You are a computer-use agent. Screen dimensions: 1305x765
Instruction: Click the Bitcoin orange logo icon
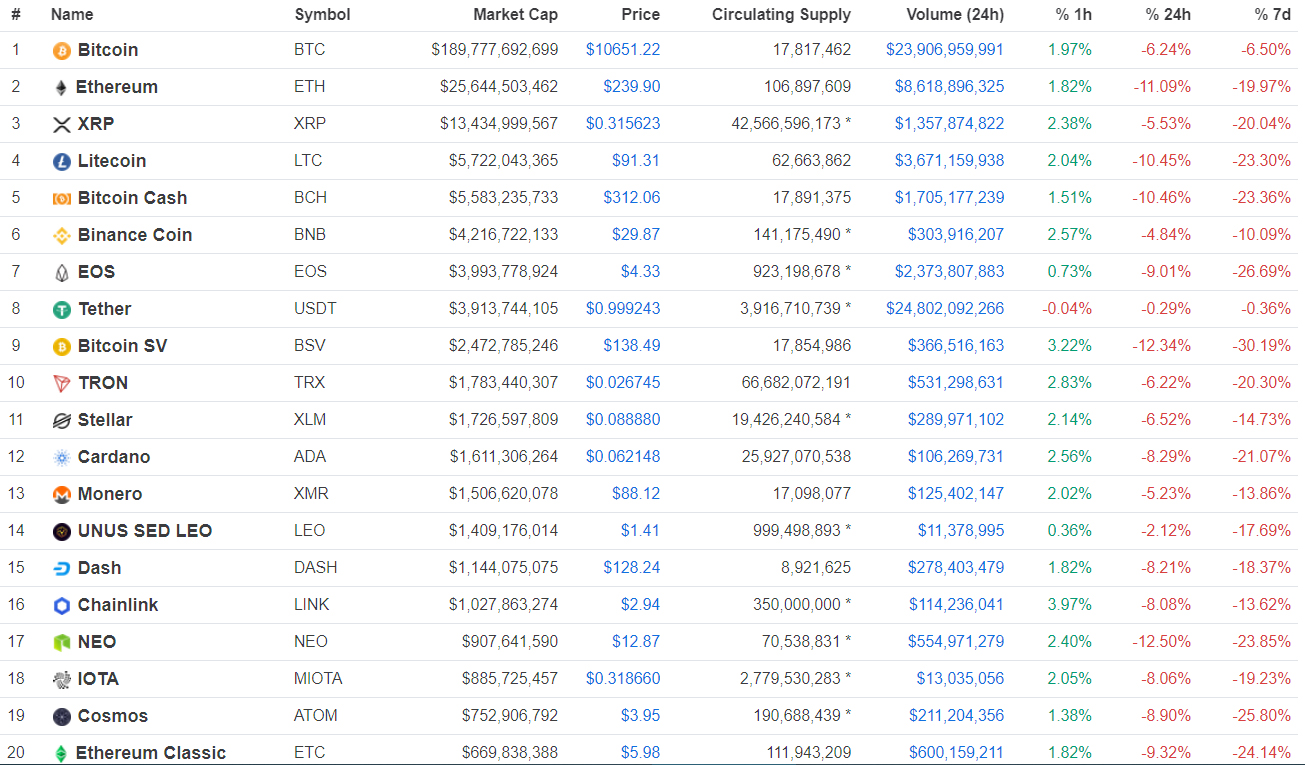62,50
